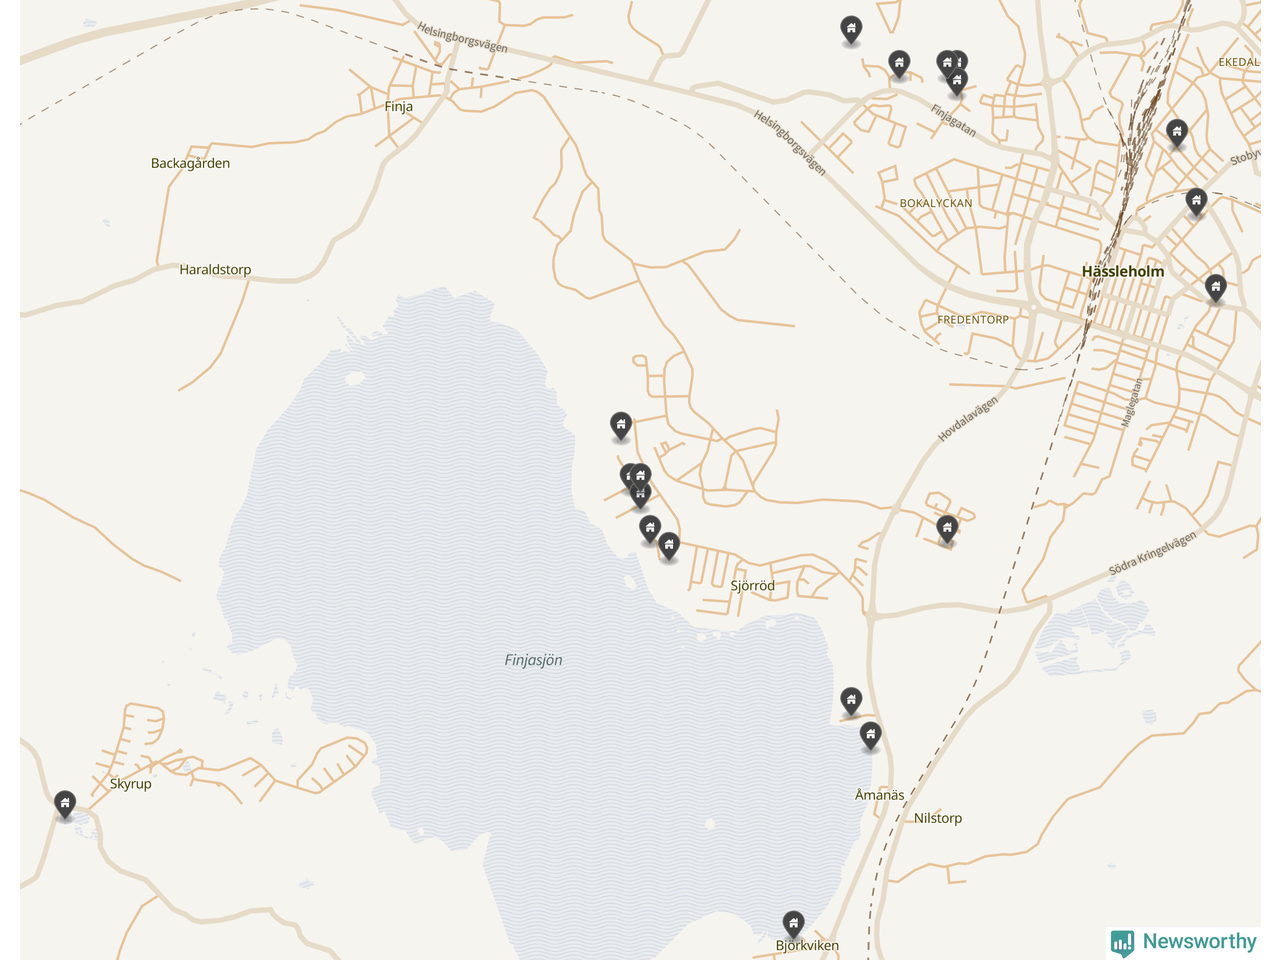Select the house marker near Skyrup

tap(65, 804)
